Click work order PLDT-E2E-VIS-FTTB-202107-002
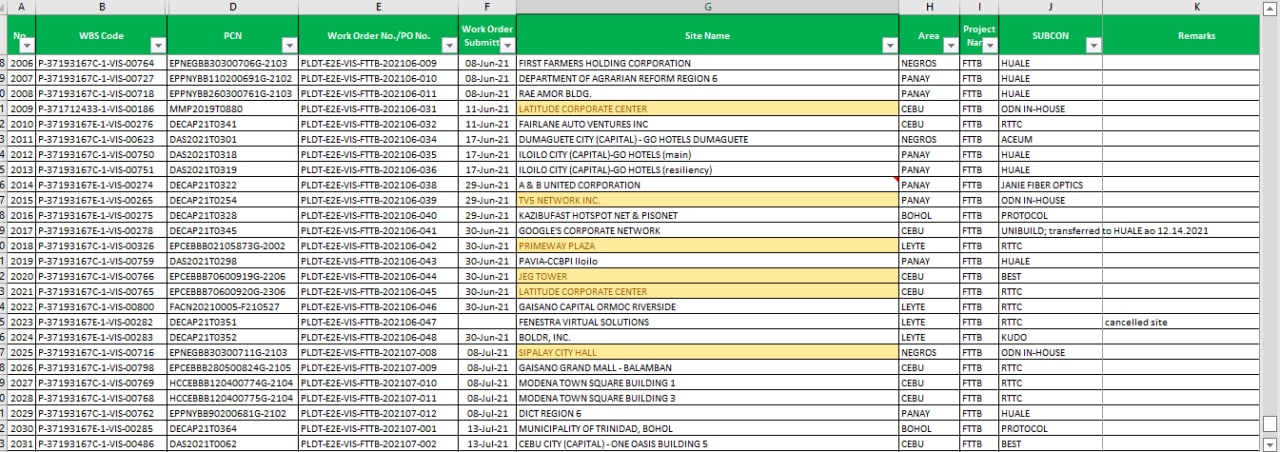 coord(378,443)
